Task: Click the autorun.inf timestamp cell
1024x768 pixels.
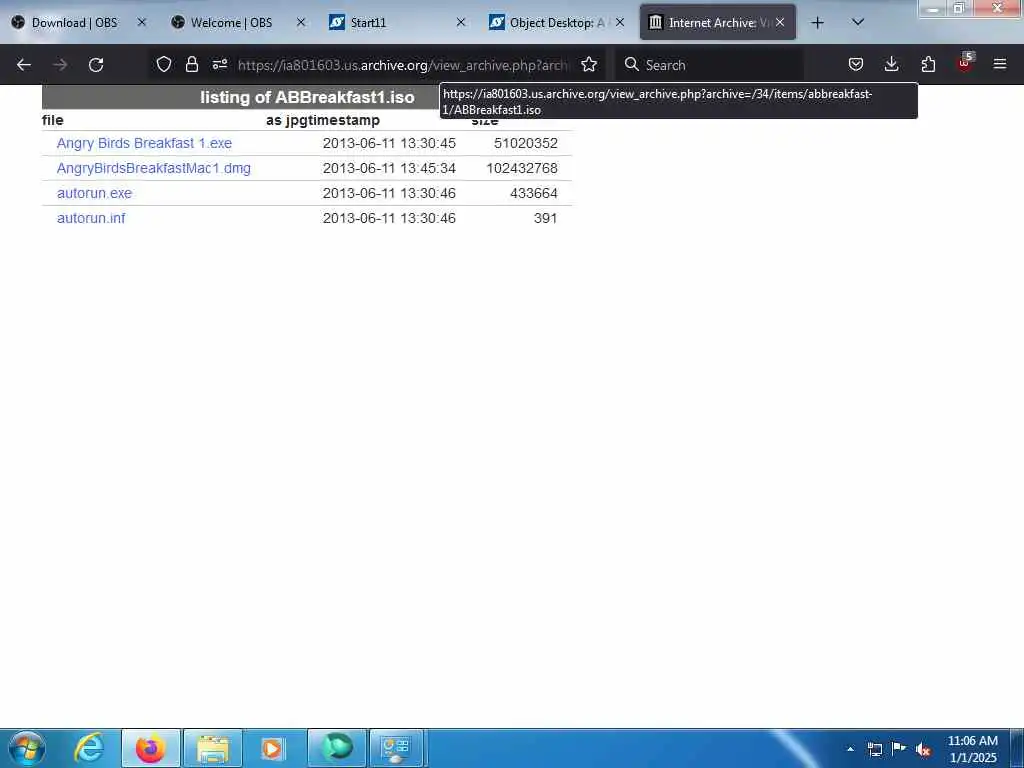Action: click(389, 218)
